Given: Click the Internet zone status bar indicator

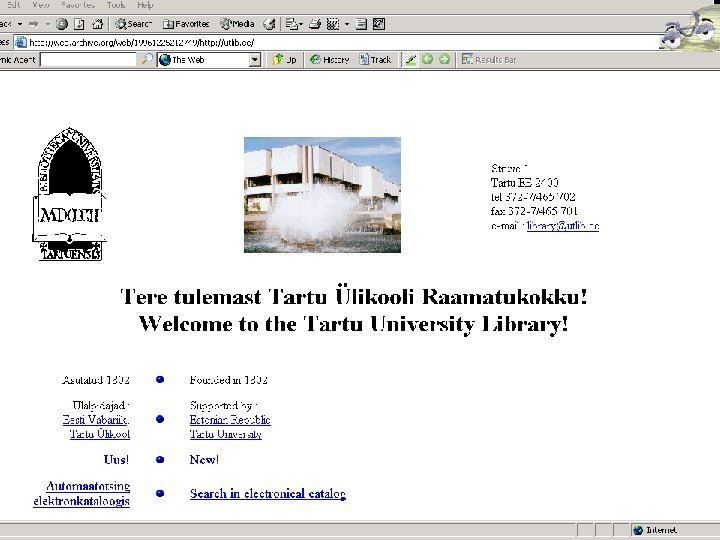Looking at the screenshot, I should click(x=656, y=530).
